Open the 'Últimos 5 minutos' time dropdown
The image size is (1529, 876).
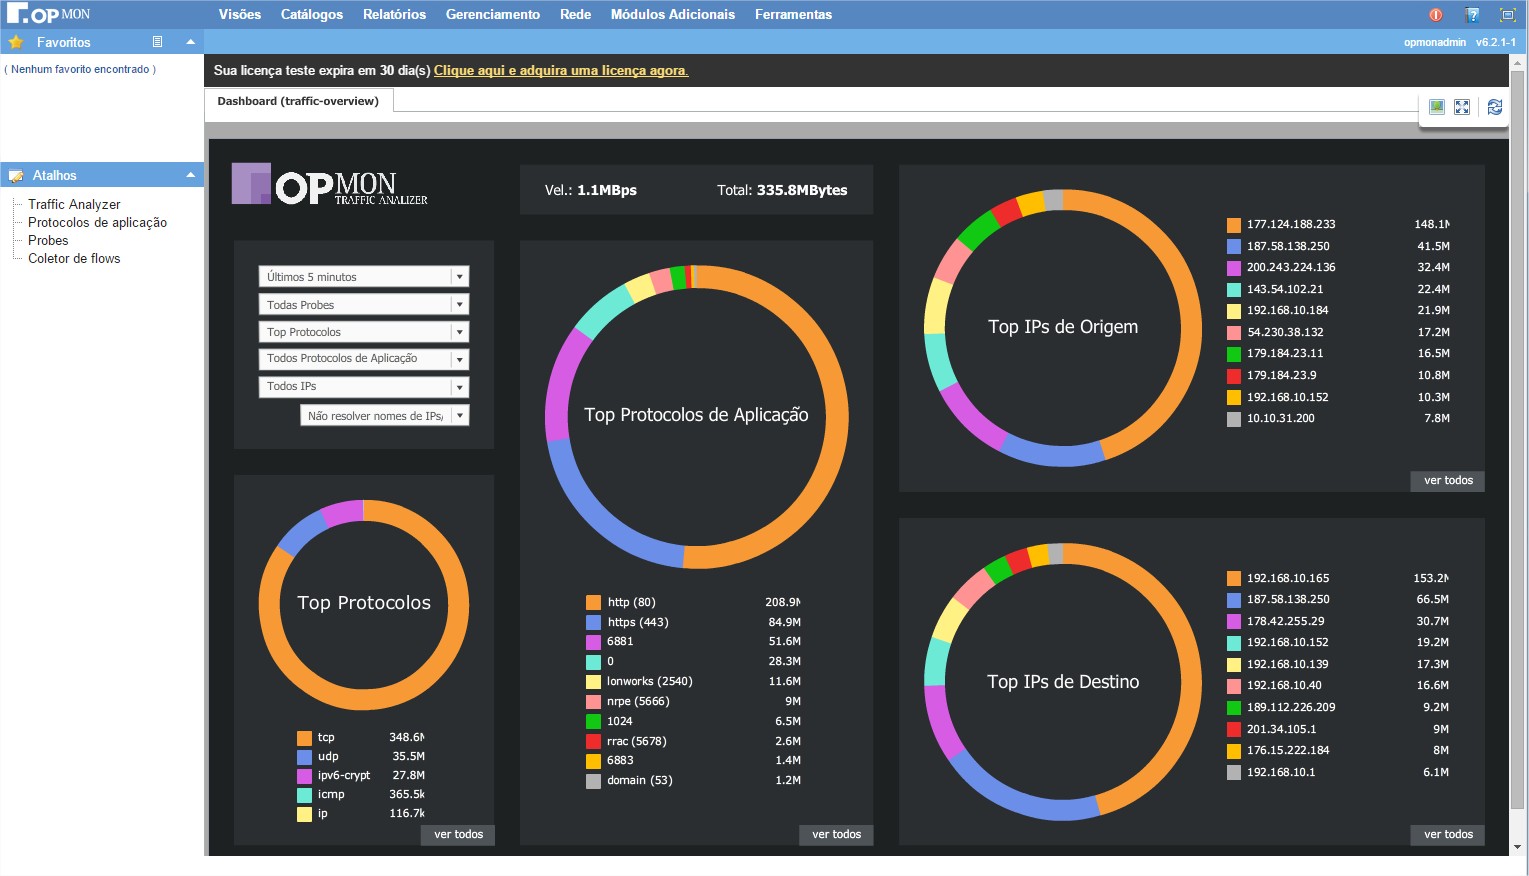[459, 277]
